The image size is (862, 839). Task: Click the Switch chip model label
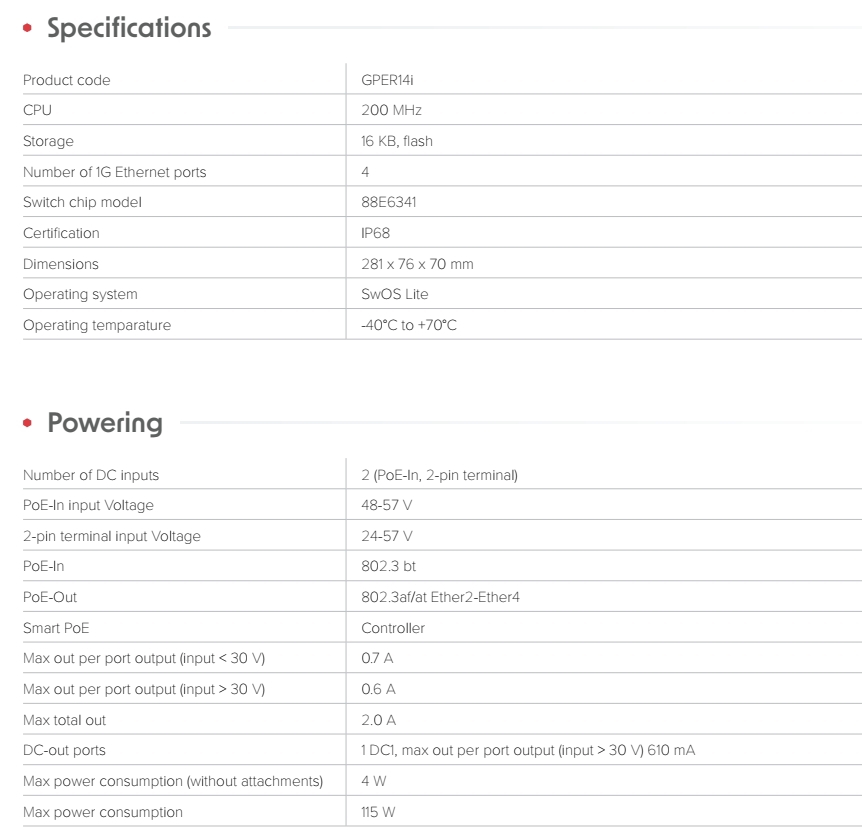point(82,202)
